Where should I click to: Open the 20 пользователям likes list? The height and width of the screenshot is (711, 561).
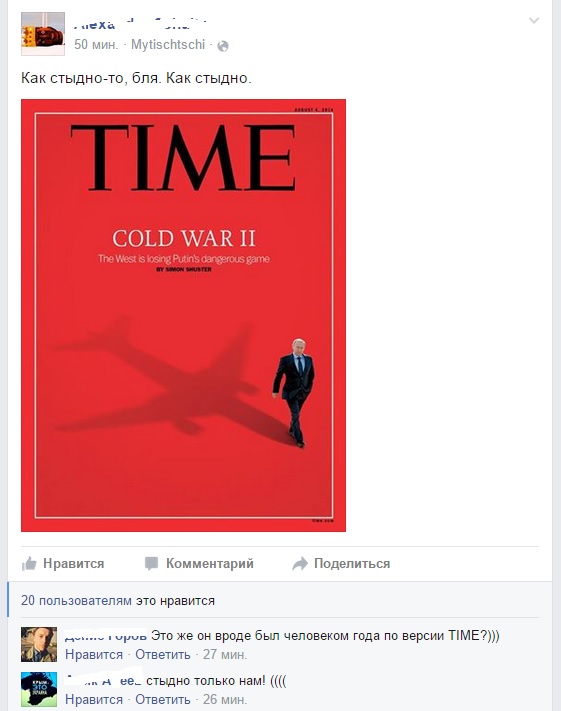(76, 600)
